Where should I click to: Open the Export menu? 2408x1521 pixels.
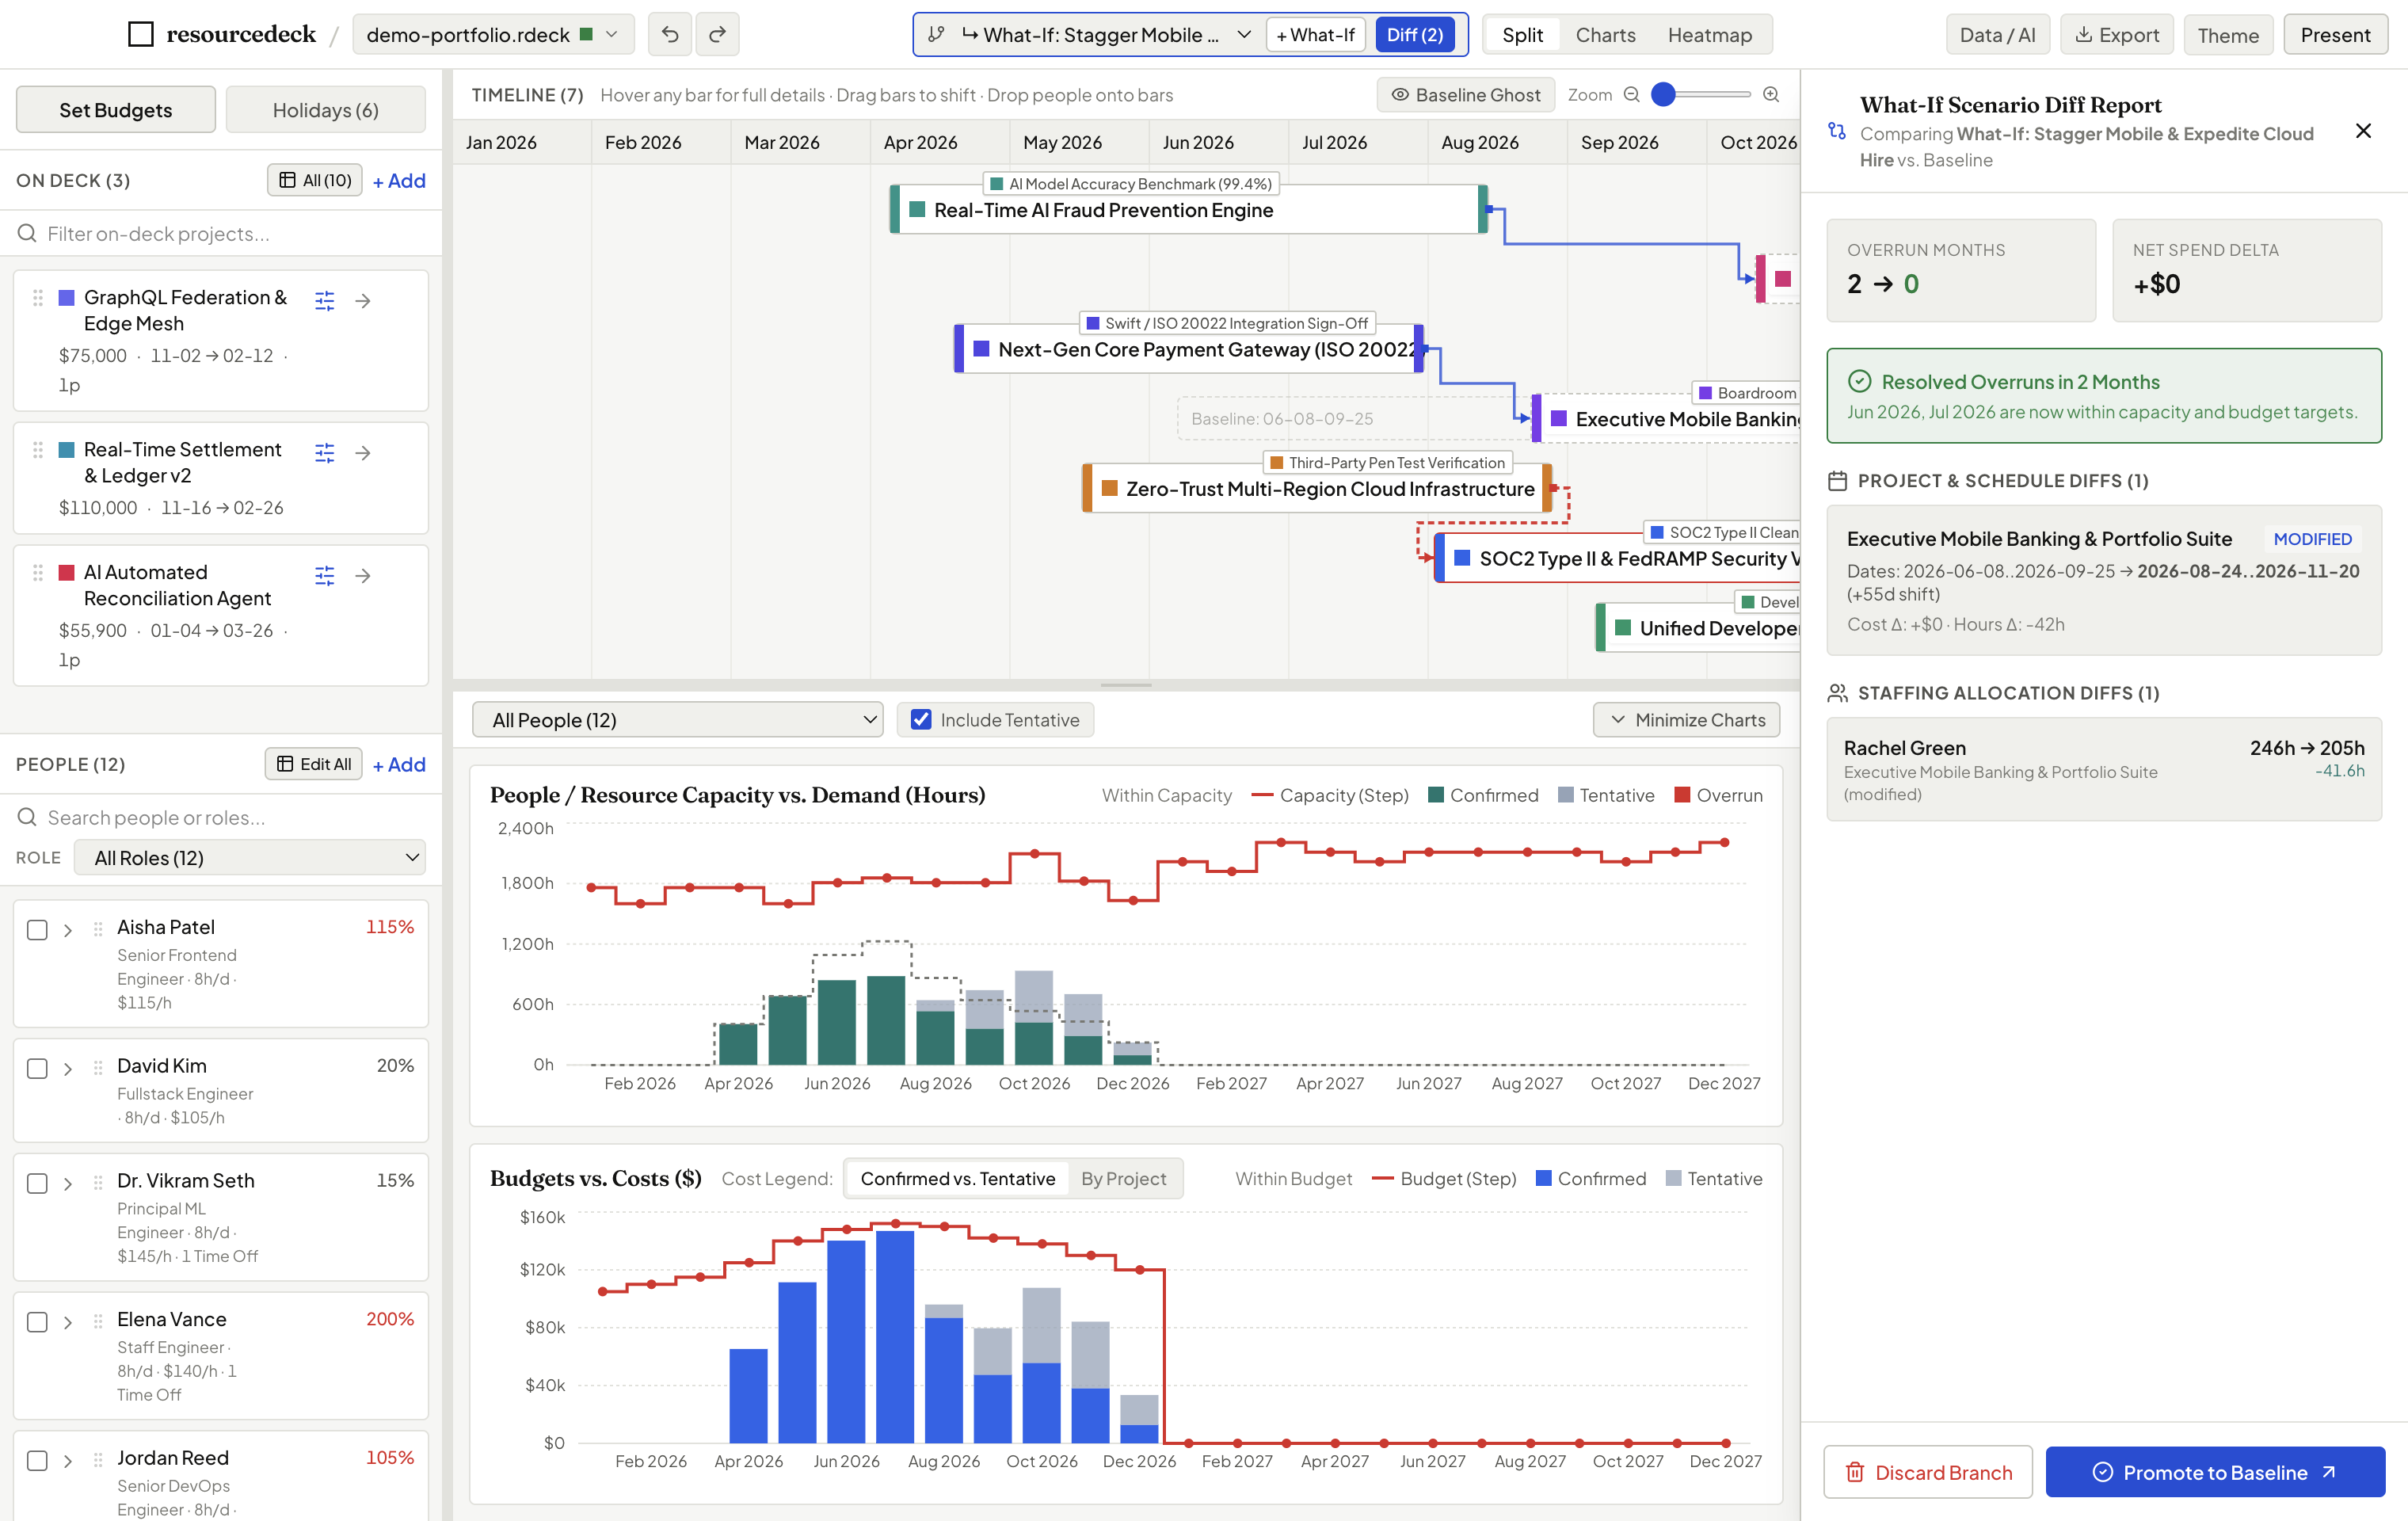pyautogui.click(x=2117, y=35)
